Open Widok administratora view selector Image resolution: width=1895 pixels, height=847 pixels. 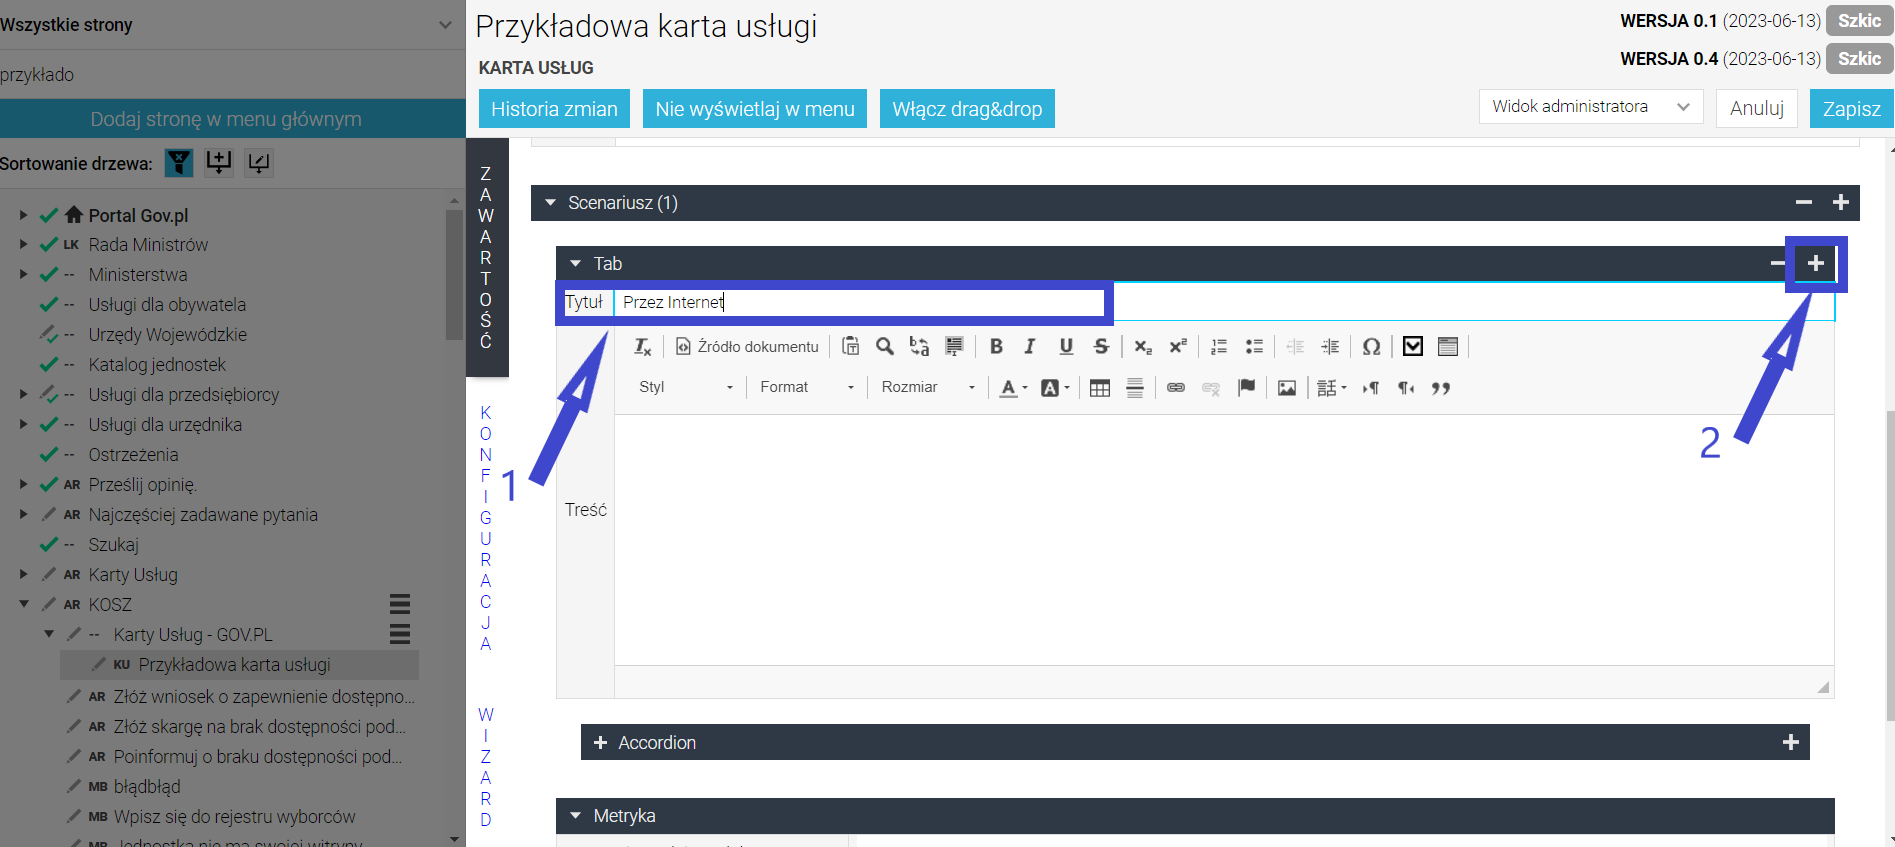tap(1590, 107)
